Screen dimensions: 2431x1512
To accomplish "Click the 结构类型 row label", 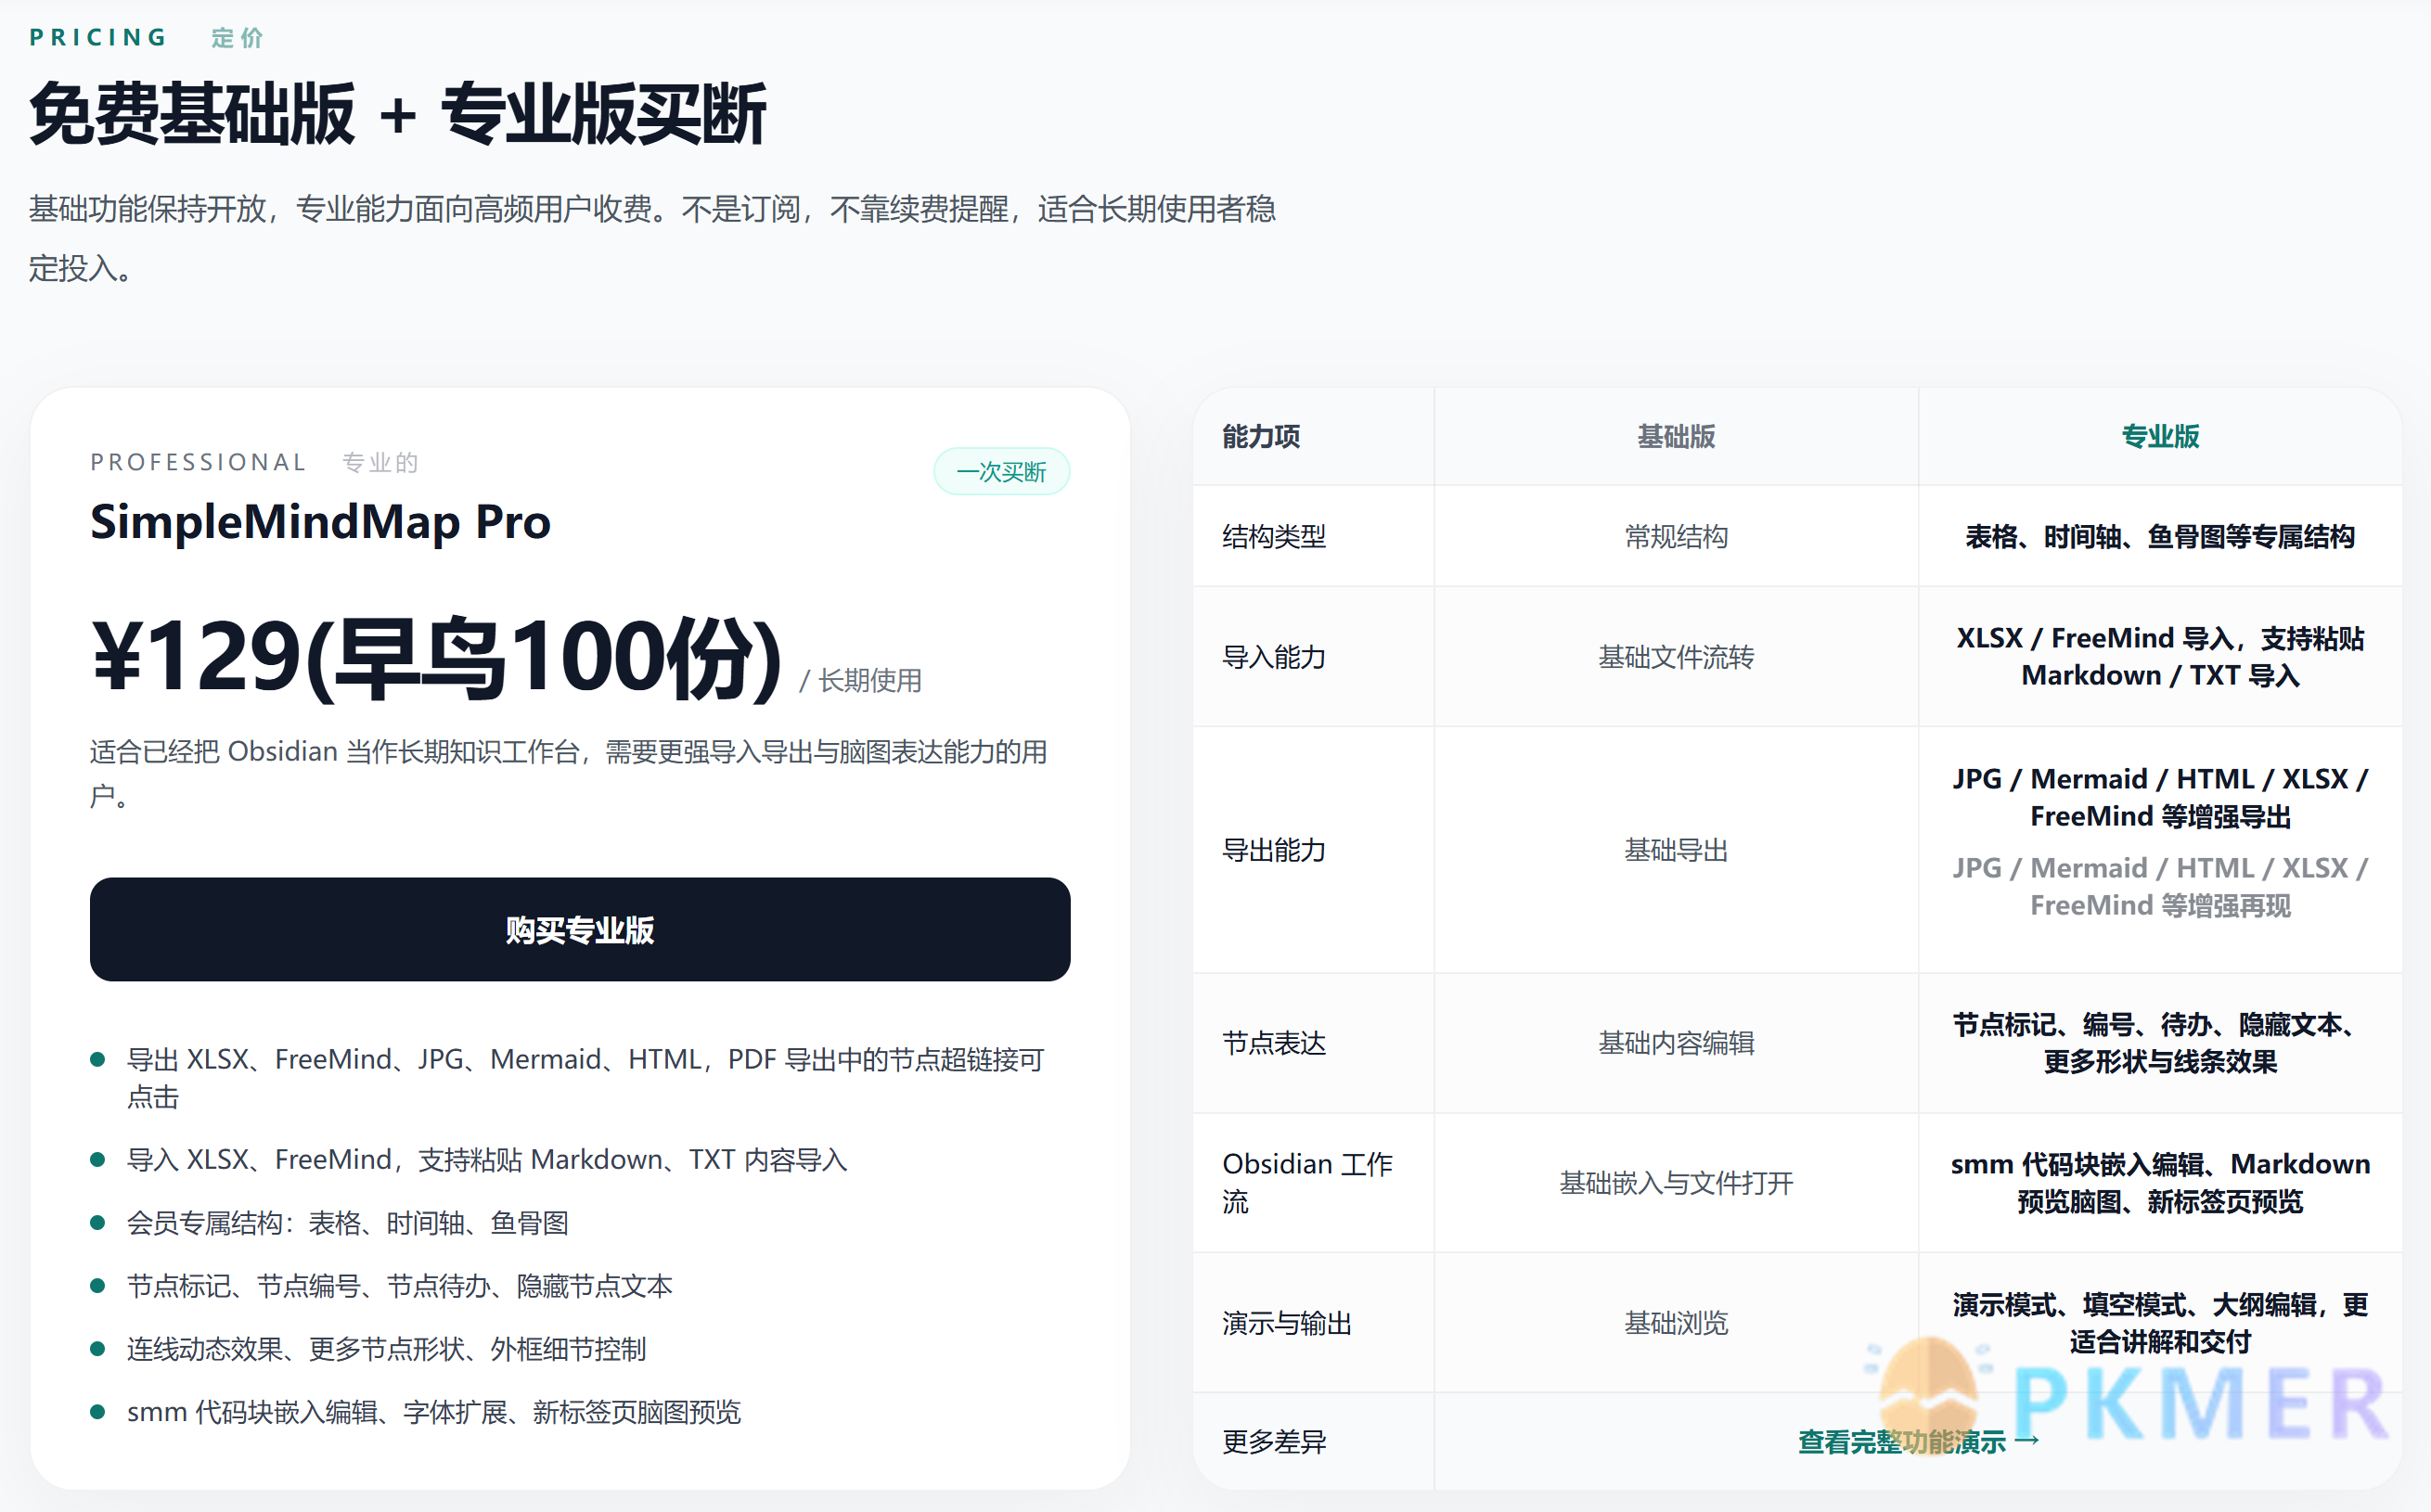I will [x=1274, y=537].
